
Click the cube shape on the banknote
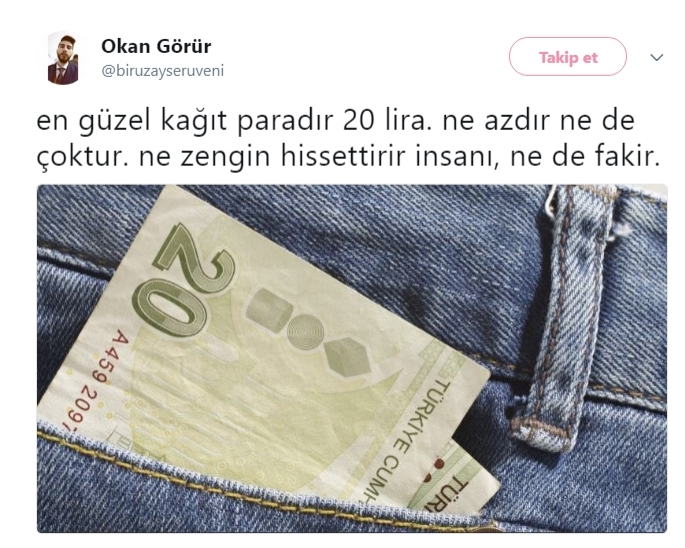(x=348, y=357)
